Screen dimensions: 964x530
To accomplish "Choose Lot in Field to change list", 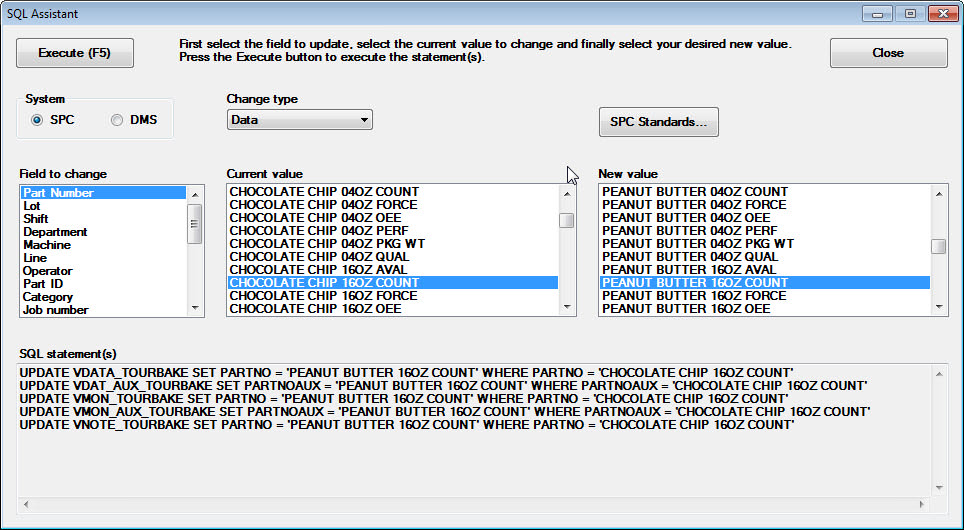I will 32,206.
